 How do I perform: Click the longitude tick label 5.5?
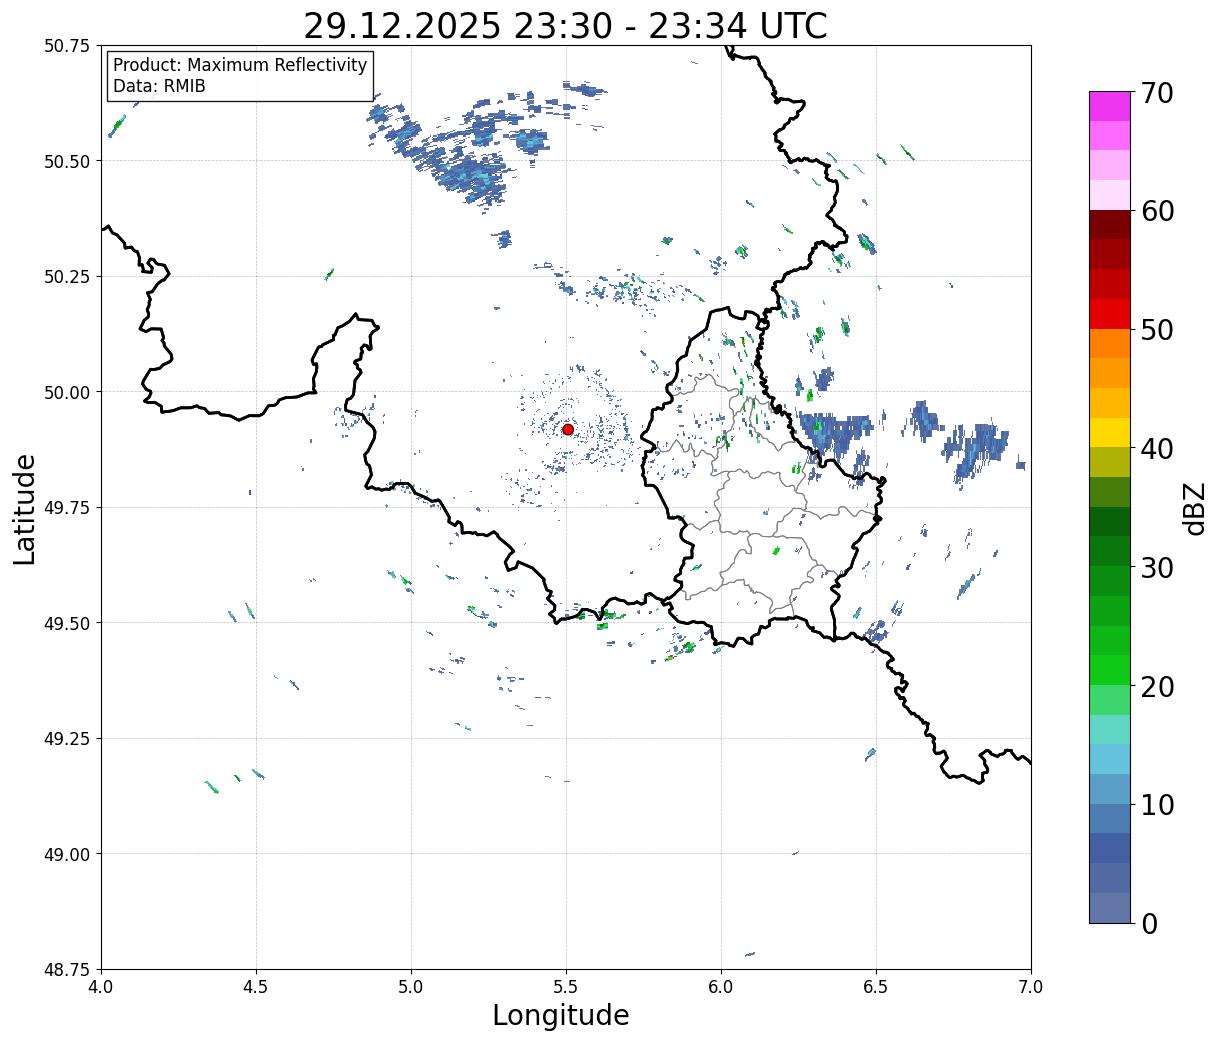click(566, 987)
